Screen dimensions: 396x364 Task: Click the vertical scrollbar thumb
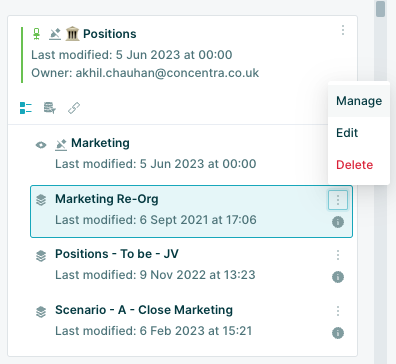[x=380, y=9]
